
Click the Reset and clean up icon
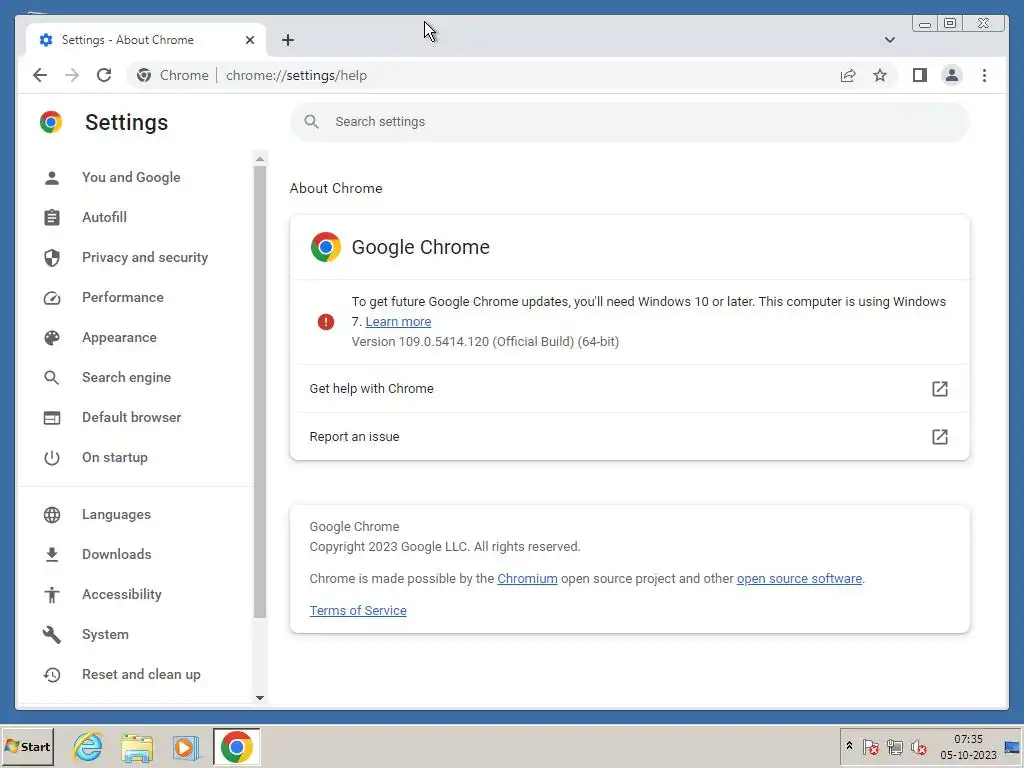[x=52, y=675]
